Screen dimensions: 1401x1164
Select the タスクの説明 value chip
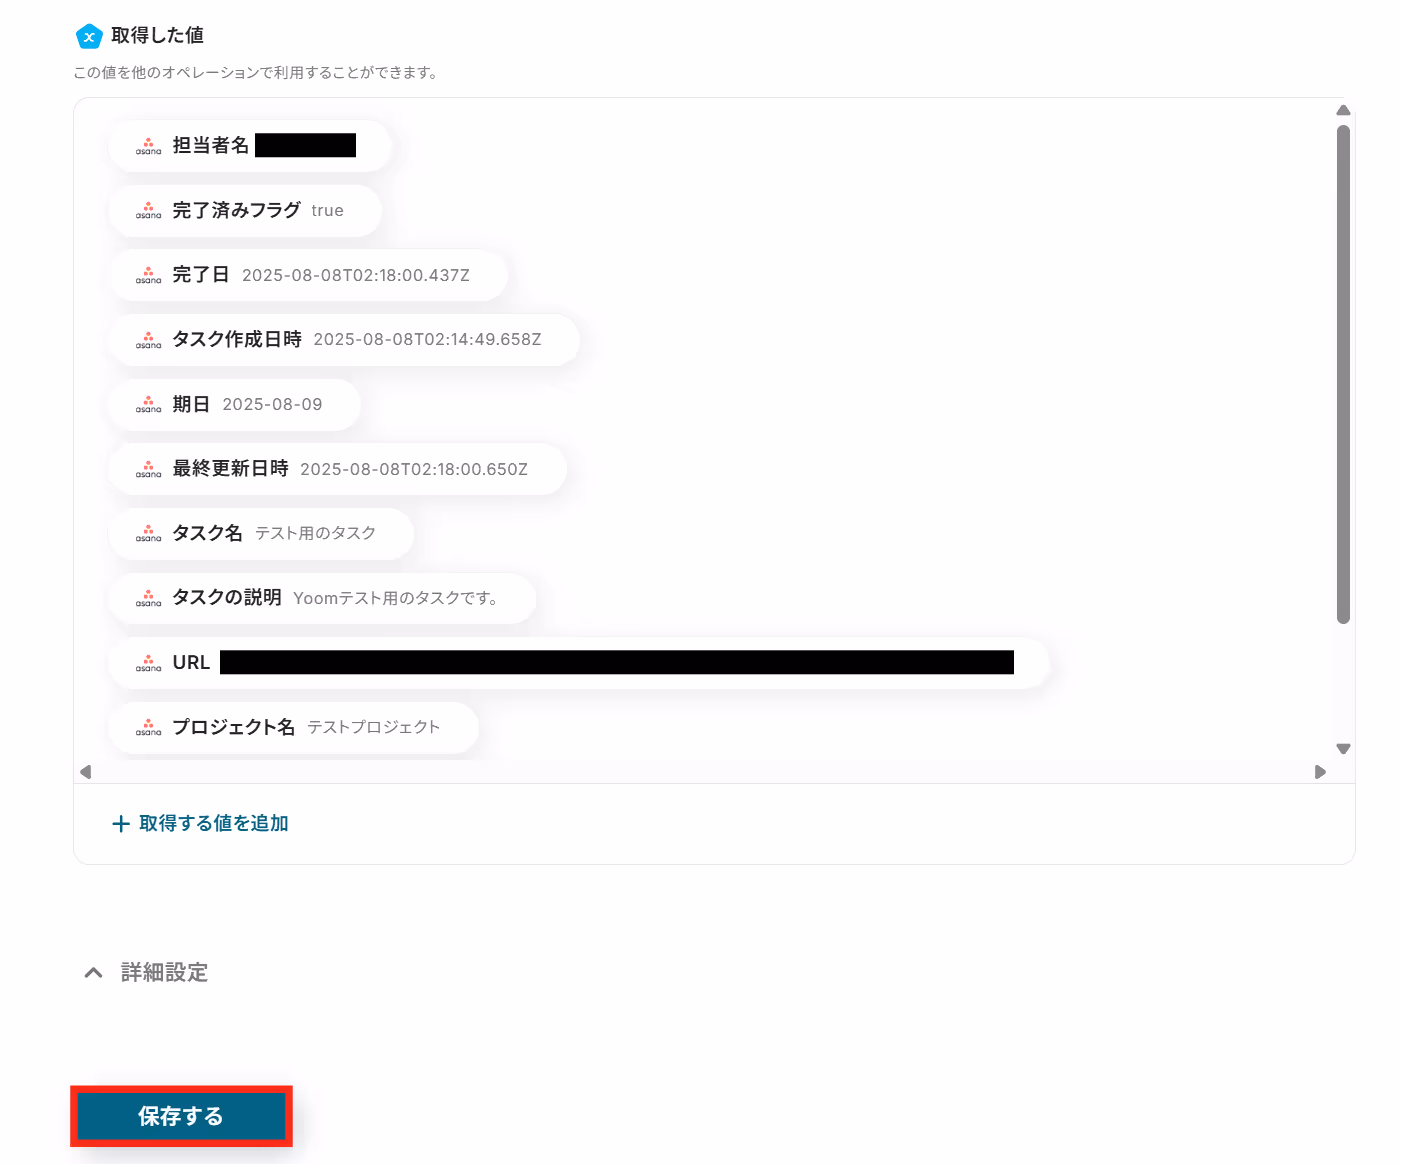point(322,598)
